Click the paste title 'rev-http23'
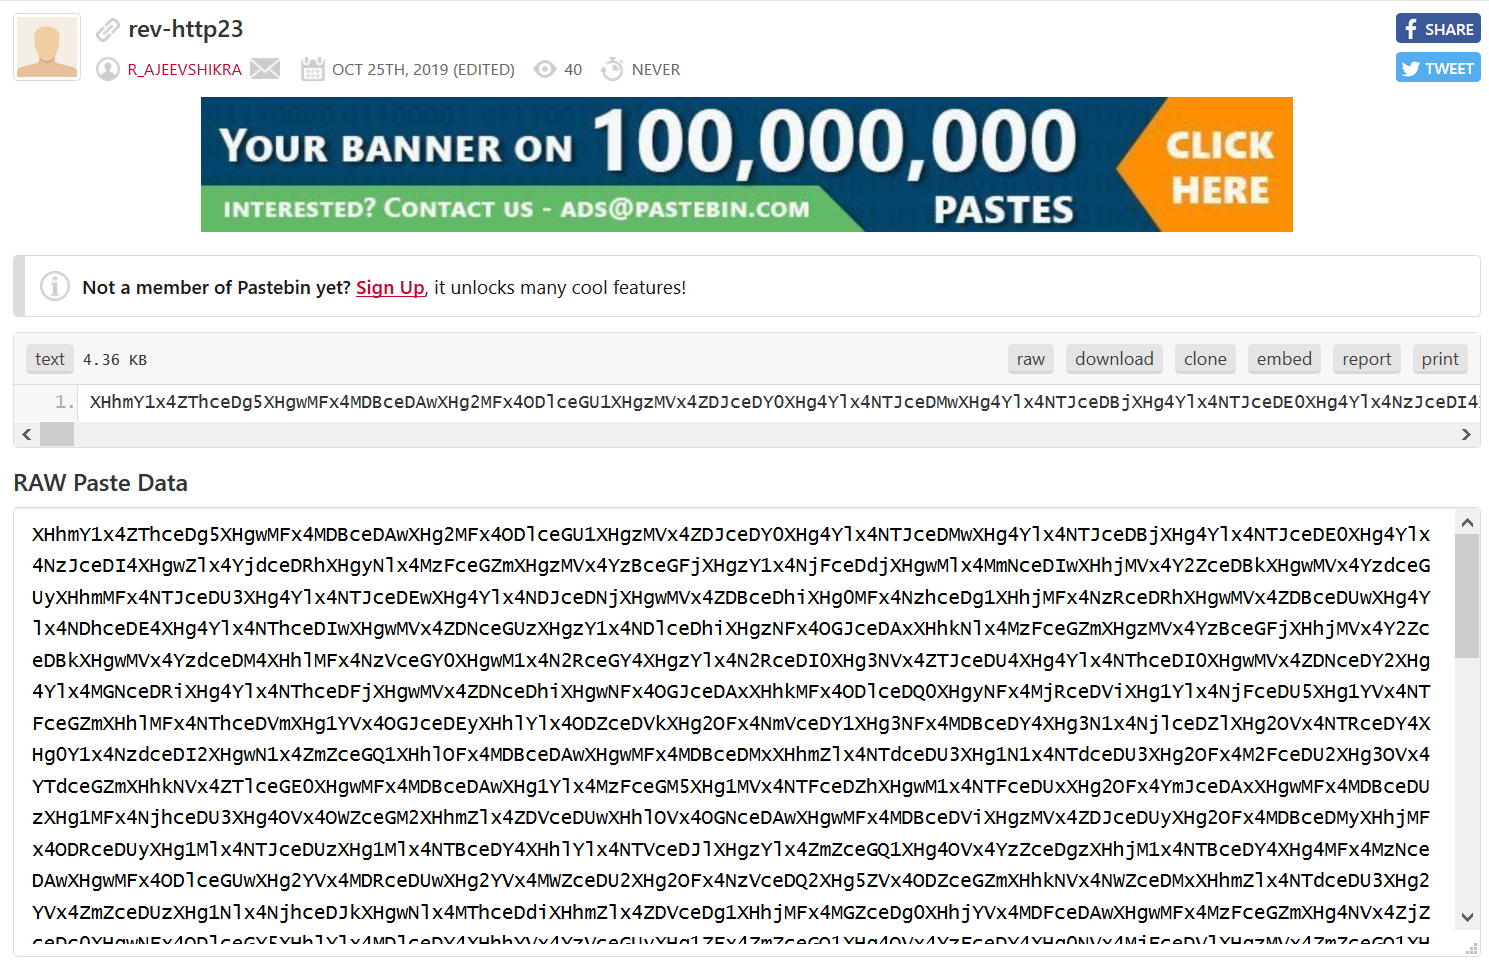1489x964 pixels. coord(186,29)
